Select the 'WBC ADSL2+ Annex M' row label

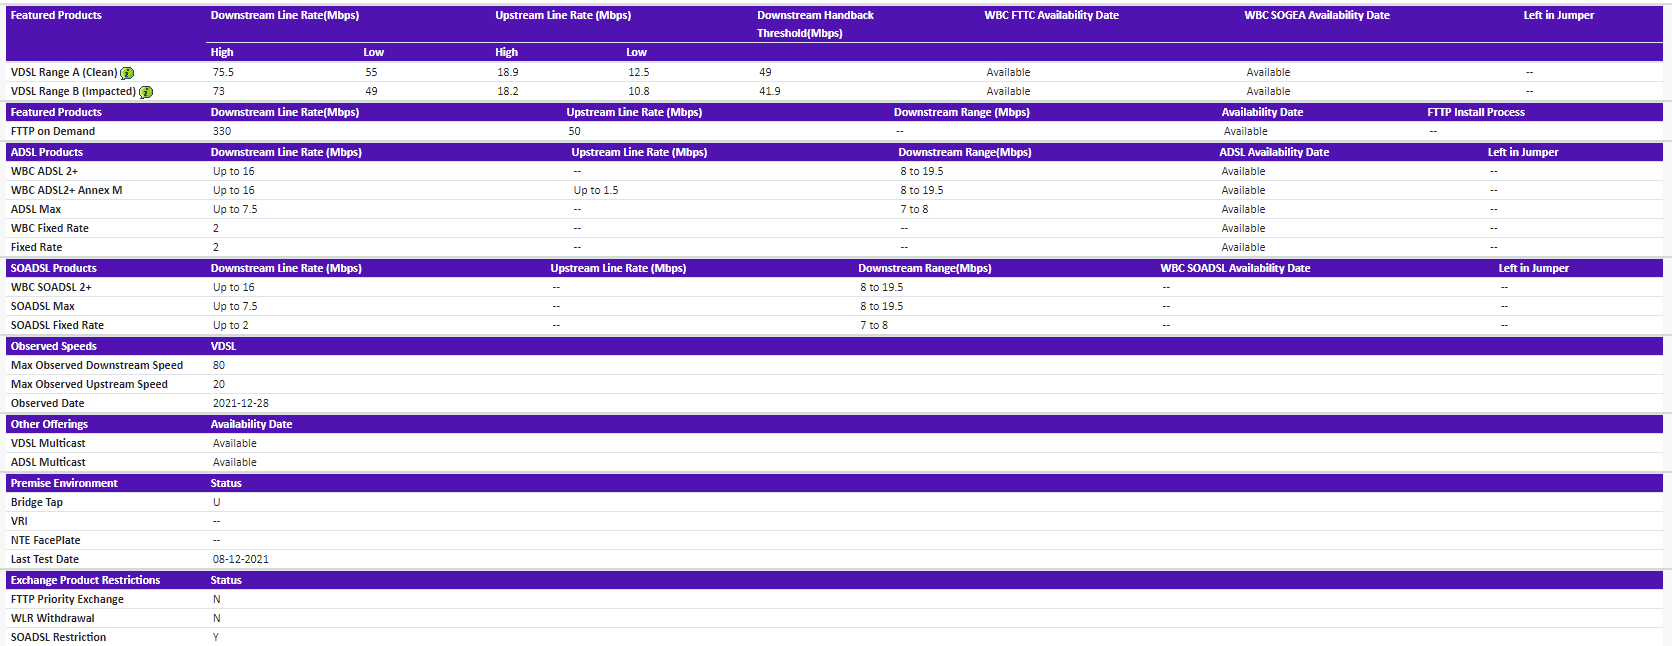[66, 190]
